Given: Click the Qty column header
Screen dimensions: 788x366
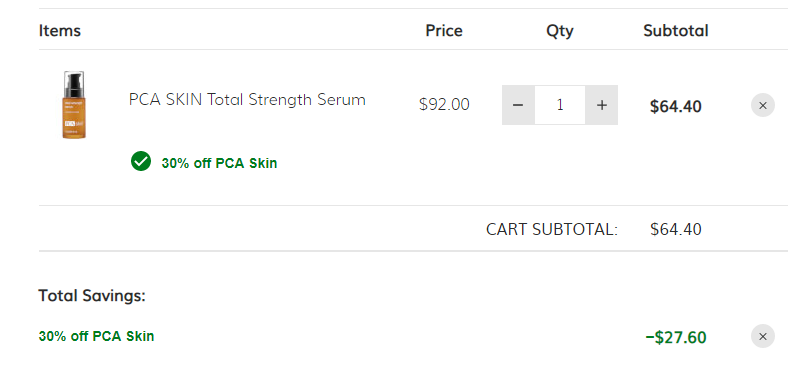Looking at the screenshot, I should [x=560, y=31].
